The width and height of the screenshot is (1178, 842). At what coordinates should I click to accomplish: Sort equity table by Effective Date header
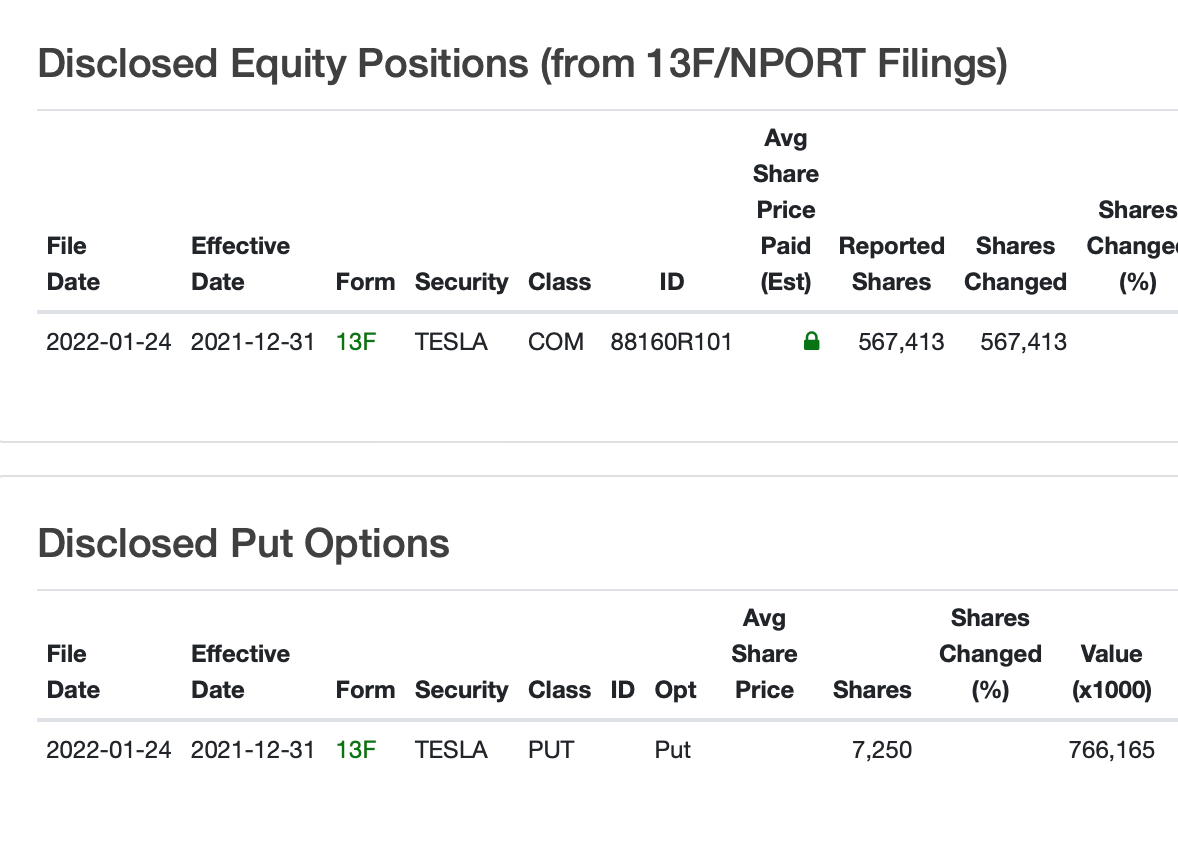click(240, 264)
